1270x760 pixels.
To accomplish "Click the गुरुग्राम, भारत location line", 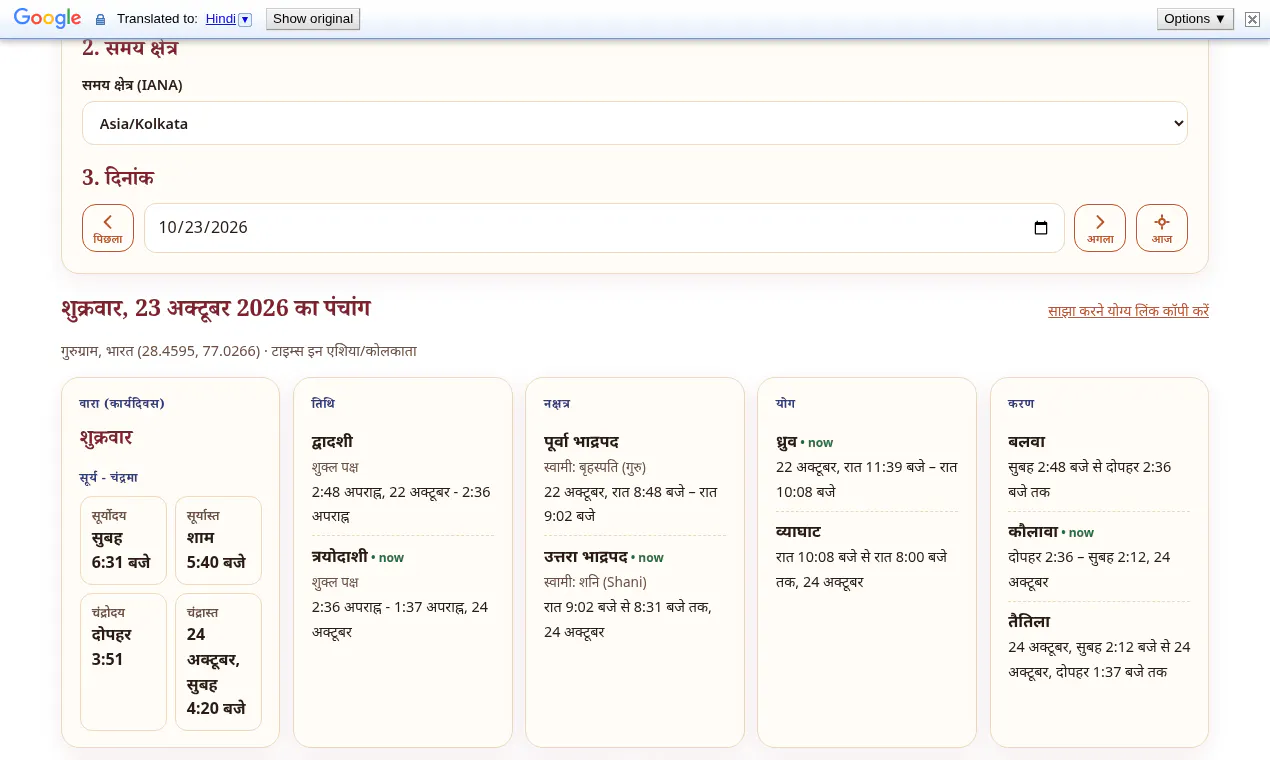I will click(x=239, y=351).
